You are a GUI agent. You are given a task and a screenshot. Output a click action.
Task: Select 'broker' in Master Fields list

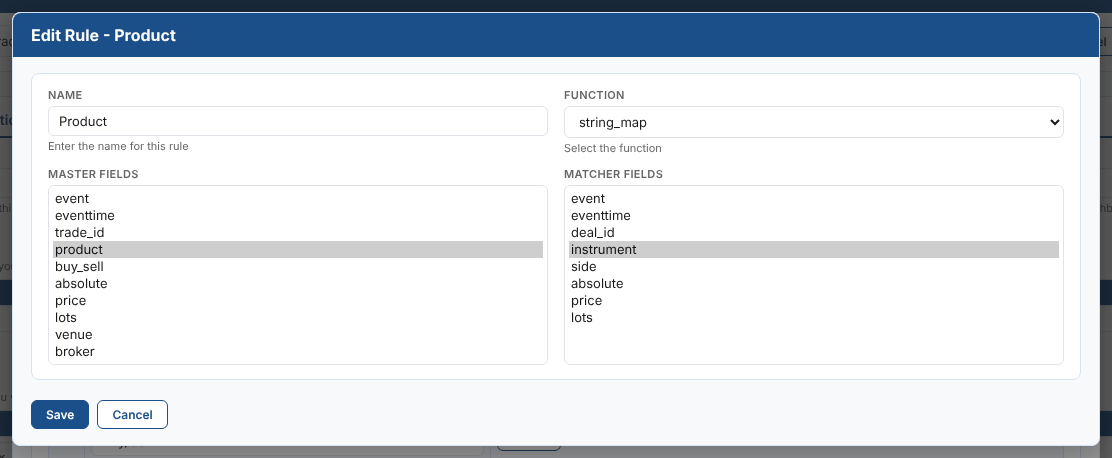[298, 352]
